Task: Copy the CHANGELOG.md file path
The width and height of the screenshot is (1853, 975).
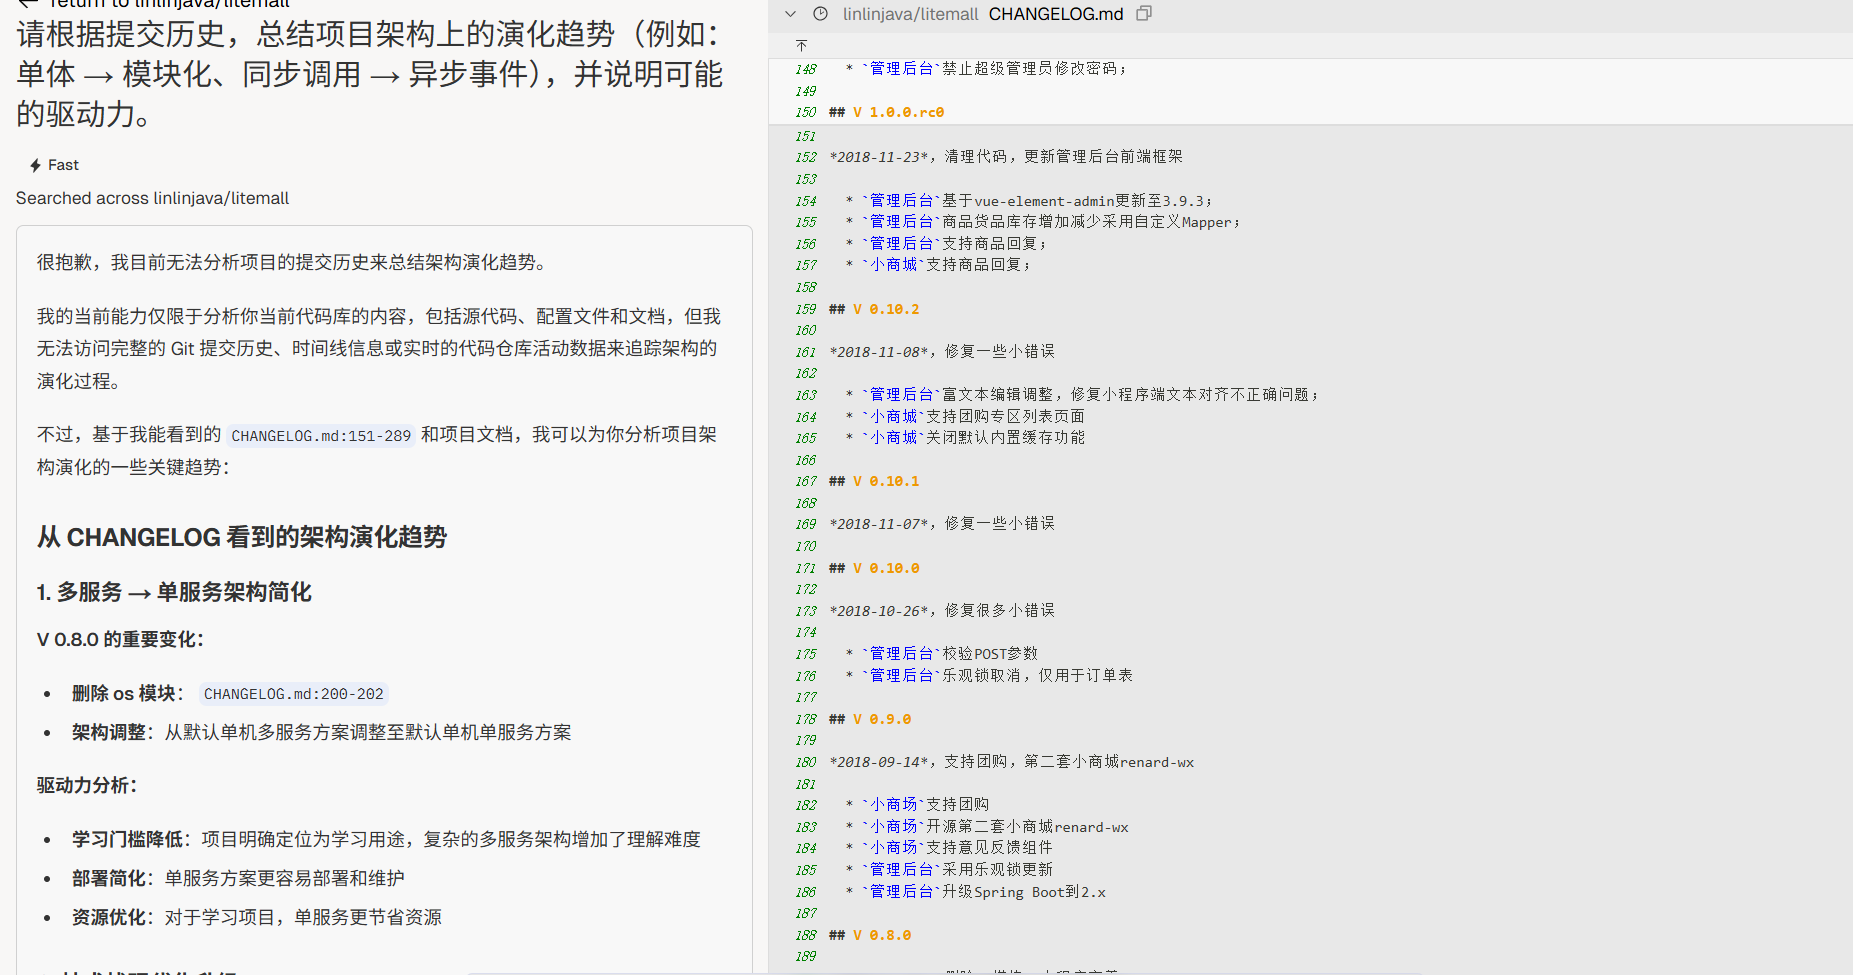Action: coord(1144,14)
